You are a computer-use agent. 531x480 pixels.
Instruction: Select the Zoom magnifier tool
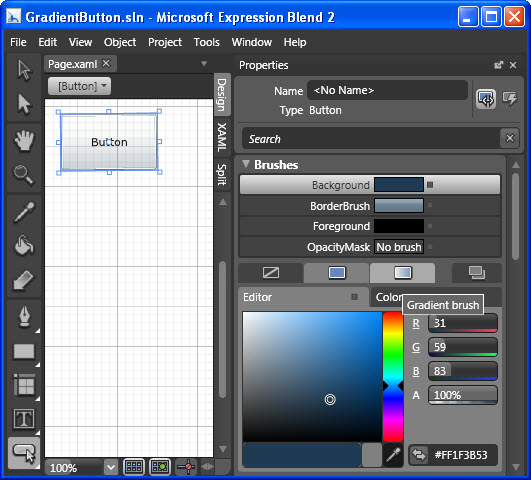[x=24, y=175]
